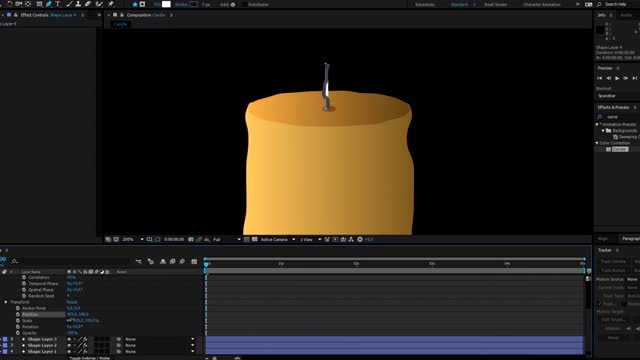Hide Shape Layer 2 with eye icon
Image resolution: width=640 pixels, height=360 pixels.
point(69,345)
